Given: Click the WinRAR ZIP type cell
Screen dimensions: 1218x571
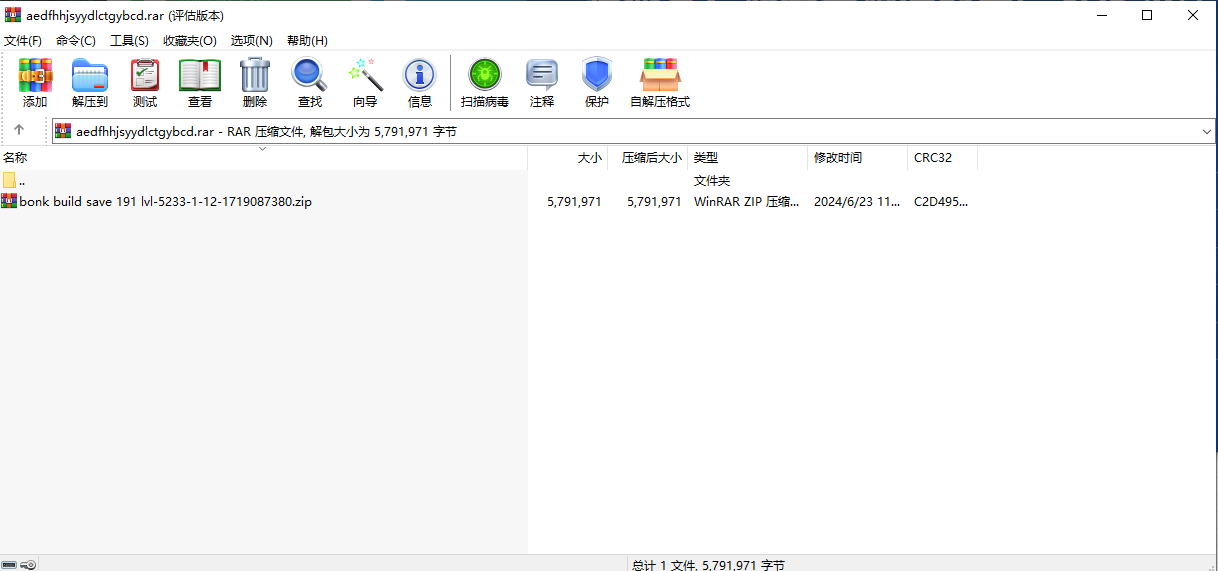Looking at the screenshot, I should [x=747, y=201].
